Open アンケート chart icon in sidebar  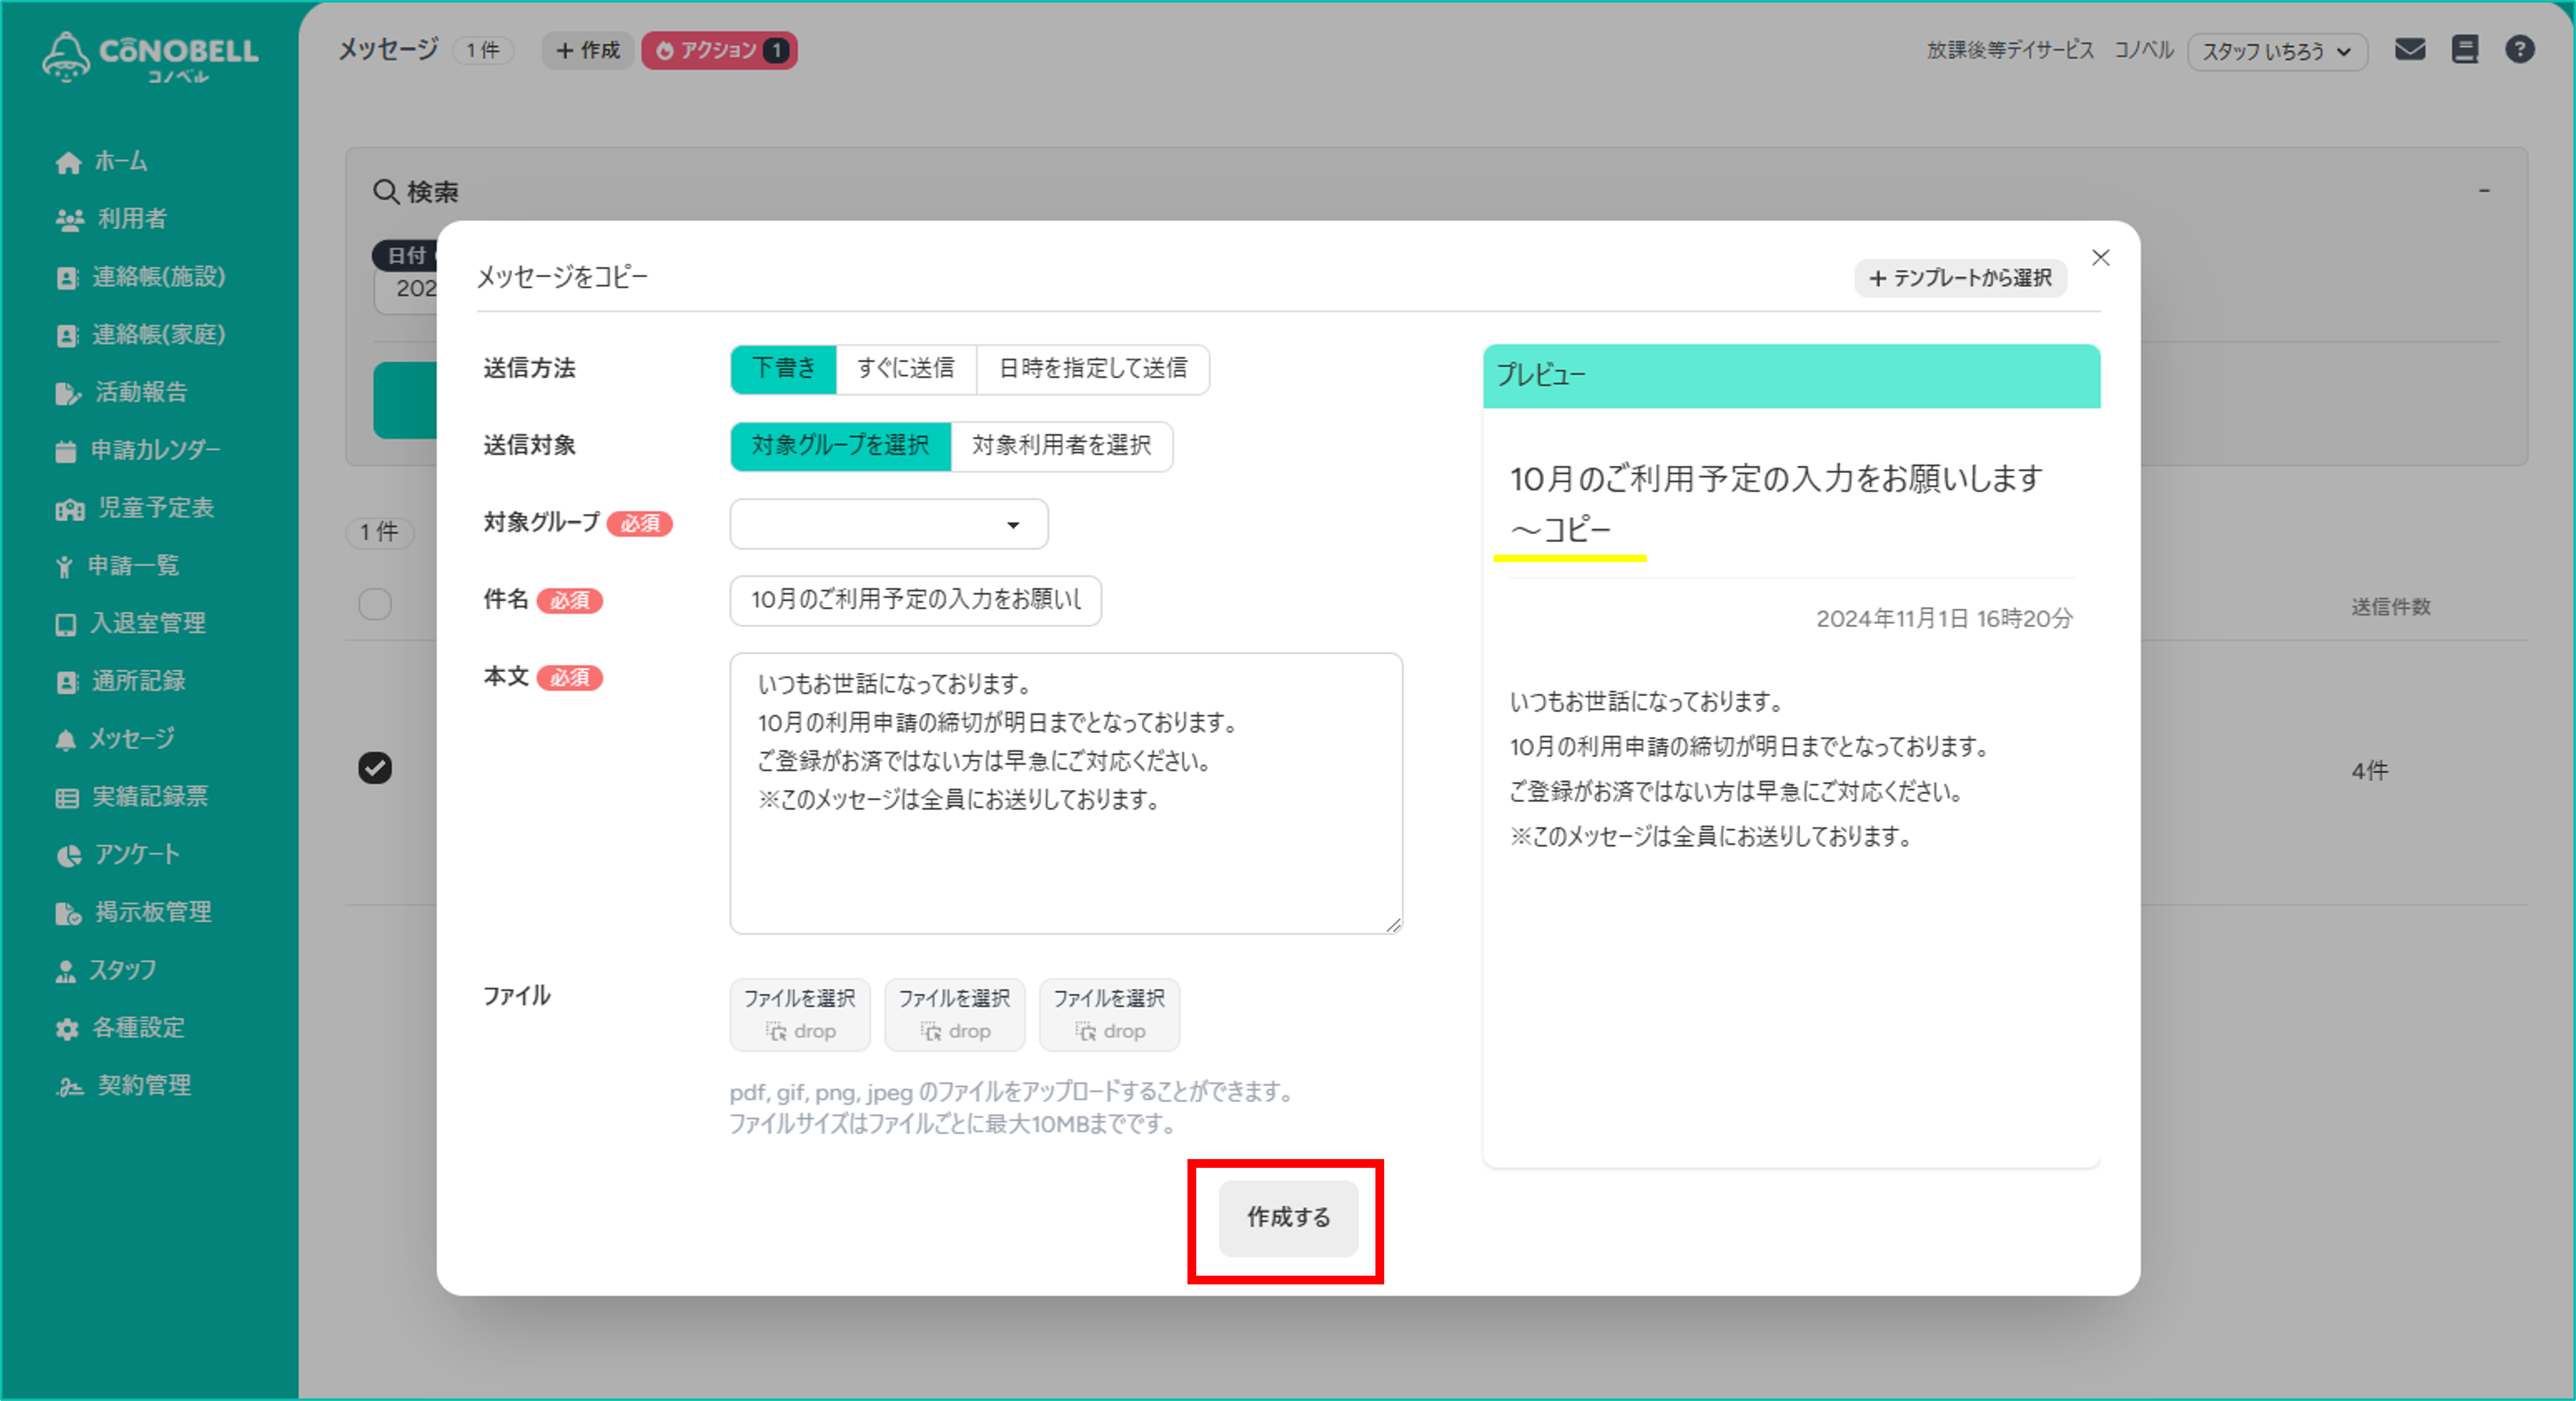point(68,856)
